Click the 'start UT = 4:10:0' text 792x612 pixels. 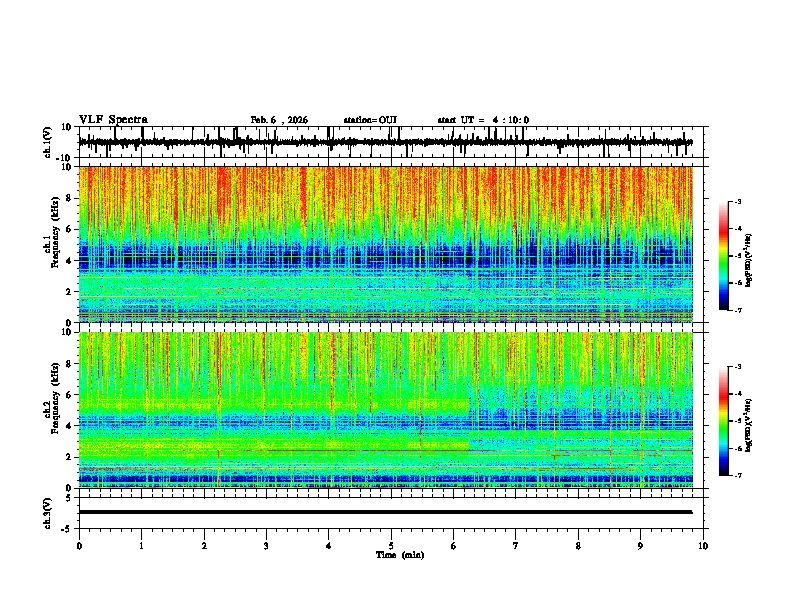(x=483, y=120)
